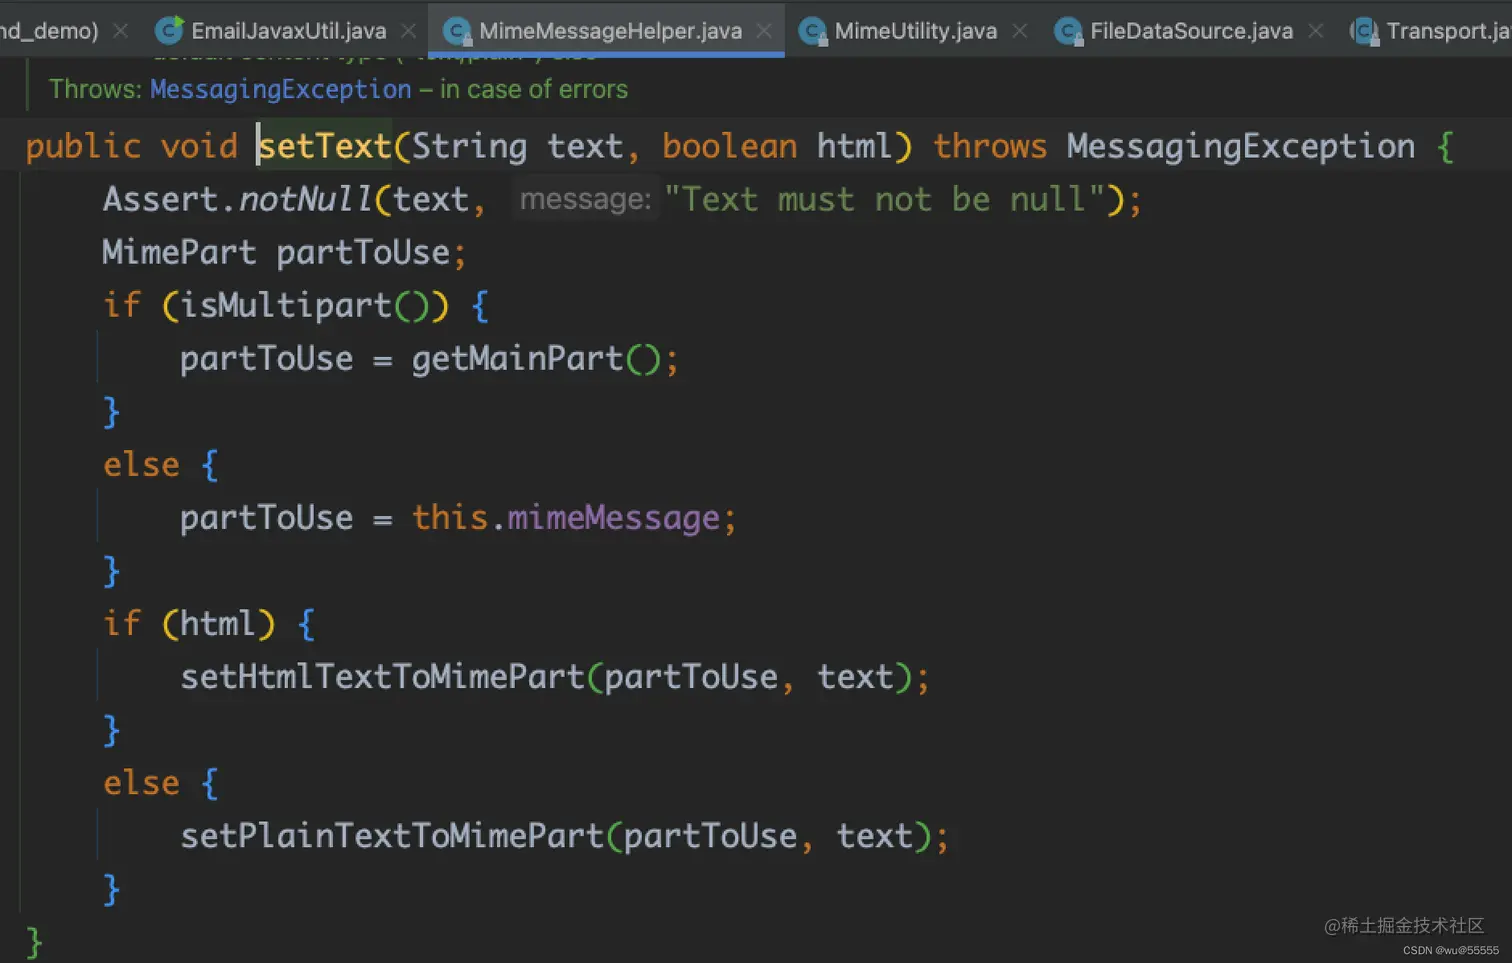Click the isMultipart() call
The width and height of the screenshot is (1512, 963).
tap(305, 305)
